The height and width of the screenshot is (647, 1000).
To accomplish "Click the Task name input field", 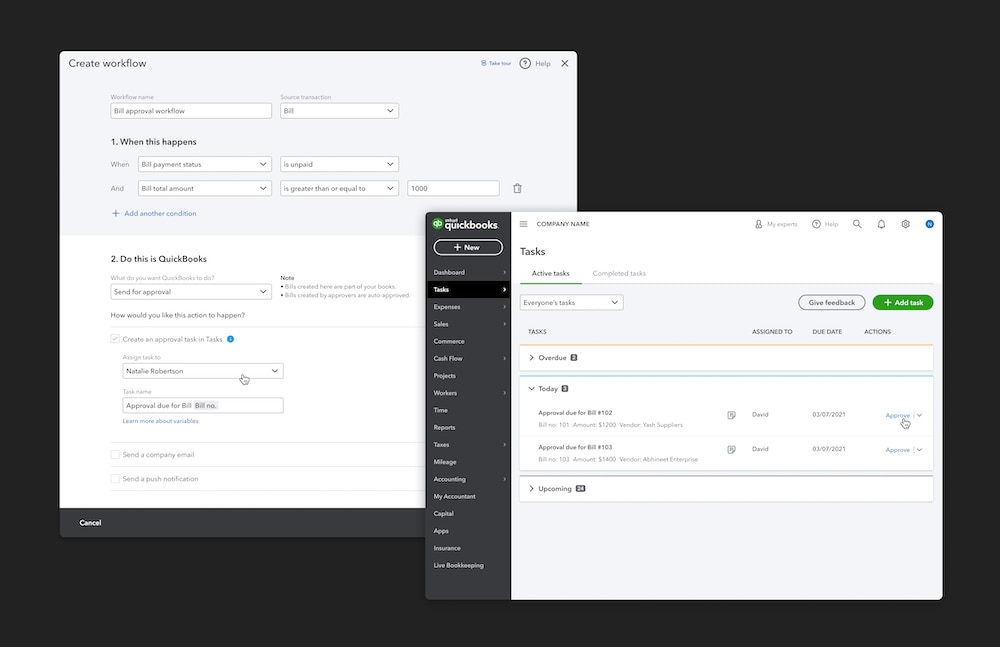I will [x=203, y=405].
